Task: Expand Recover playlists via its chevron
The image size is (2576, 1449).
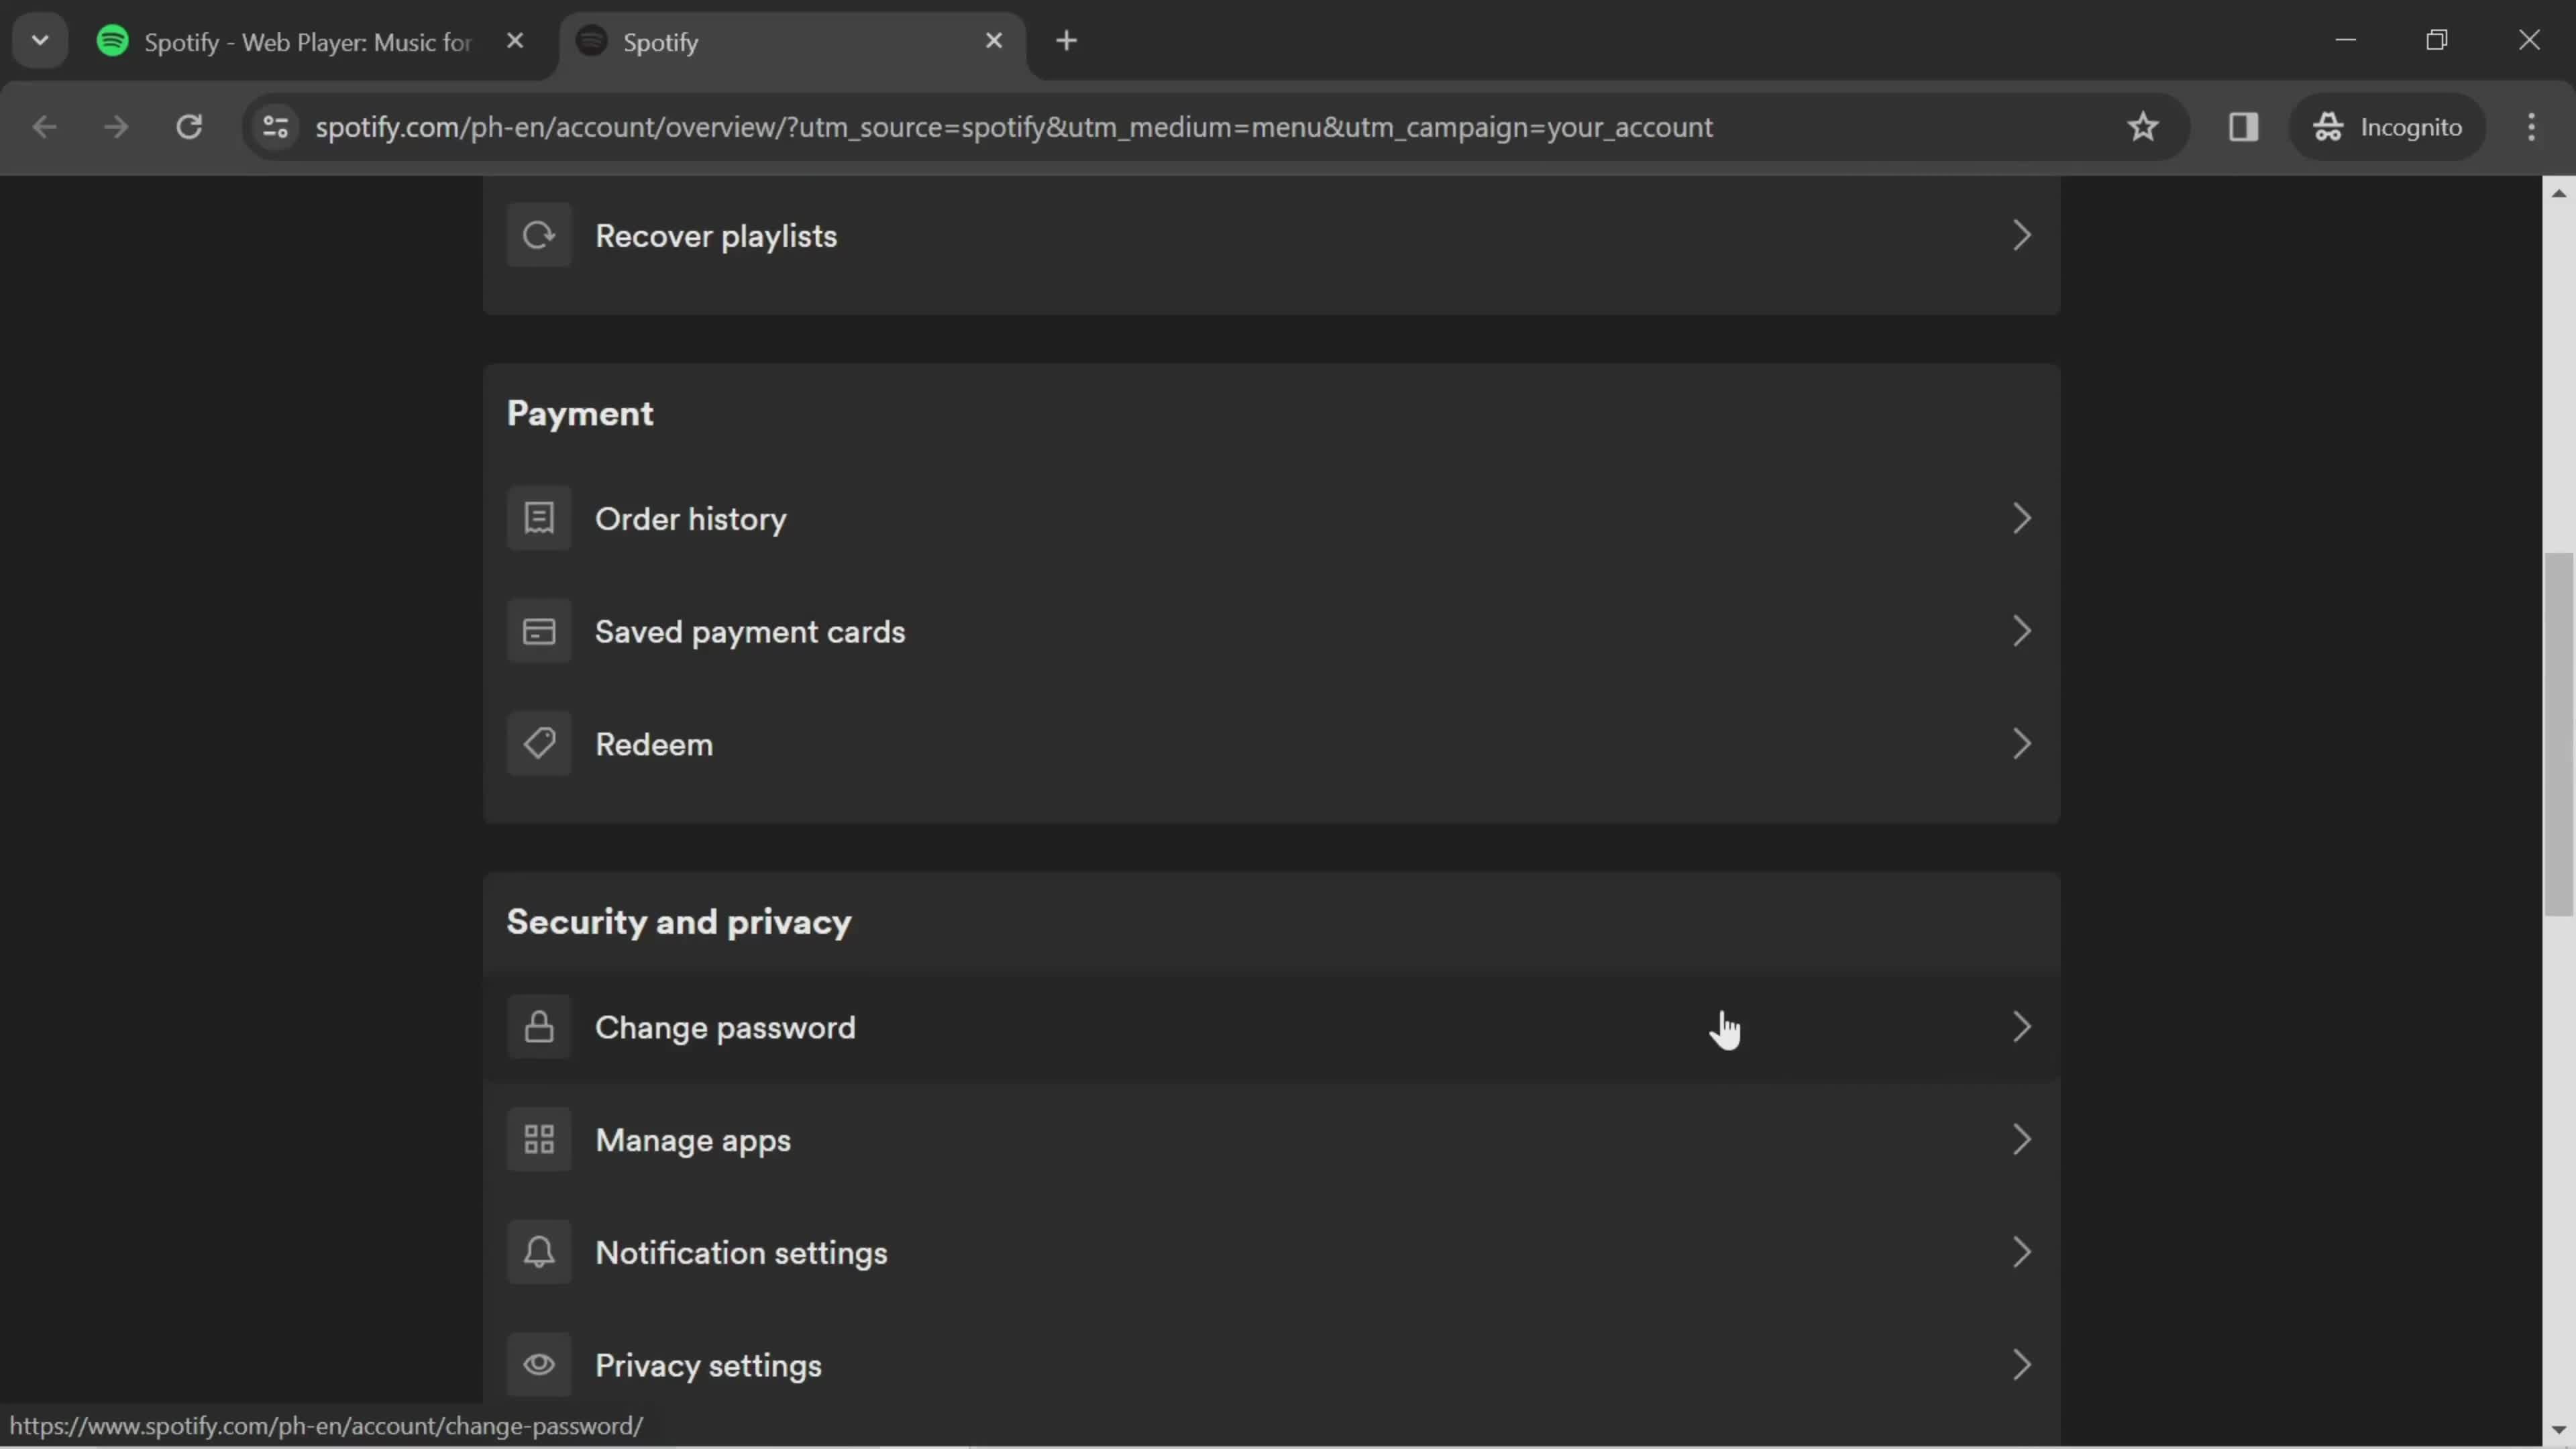Action: (x=2021, y=235)
